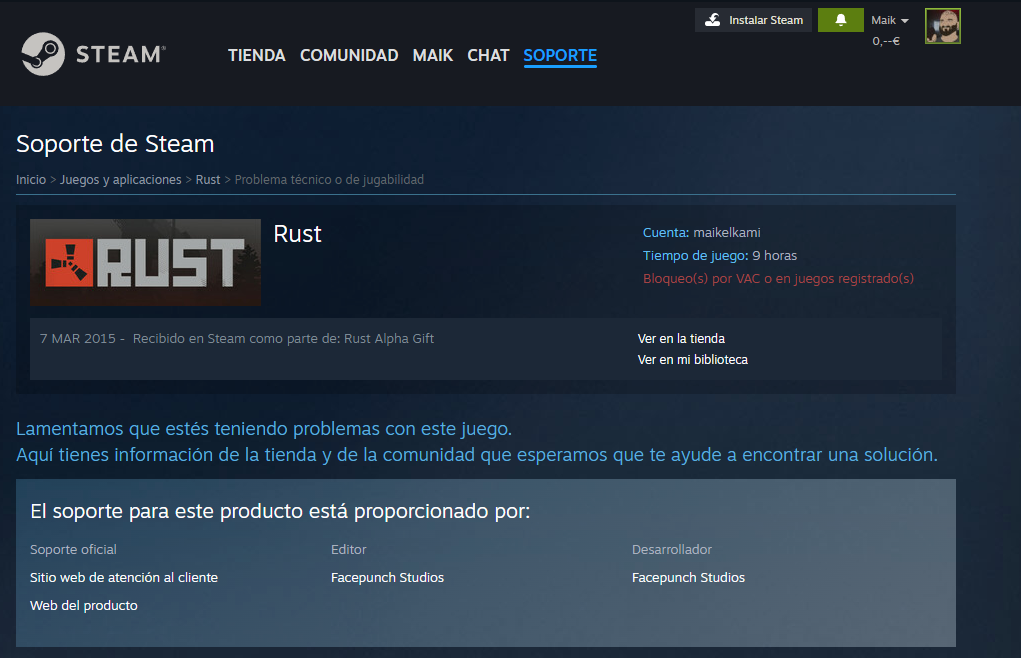1021x658 pixels.
Task: Expand the Maik account dropdown
Action: point(889,20)
